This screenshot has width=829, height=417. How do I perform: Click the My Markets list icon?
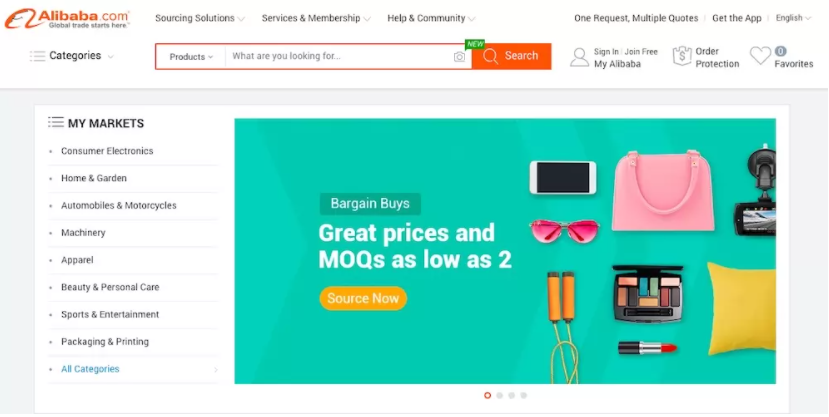pyautogui.click(x=56, y=123)
